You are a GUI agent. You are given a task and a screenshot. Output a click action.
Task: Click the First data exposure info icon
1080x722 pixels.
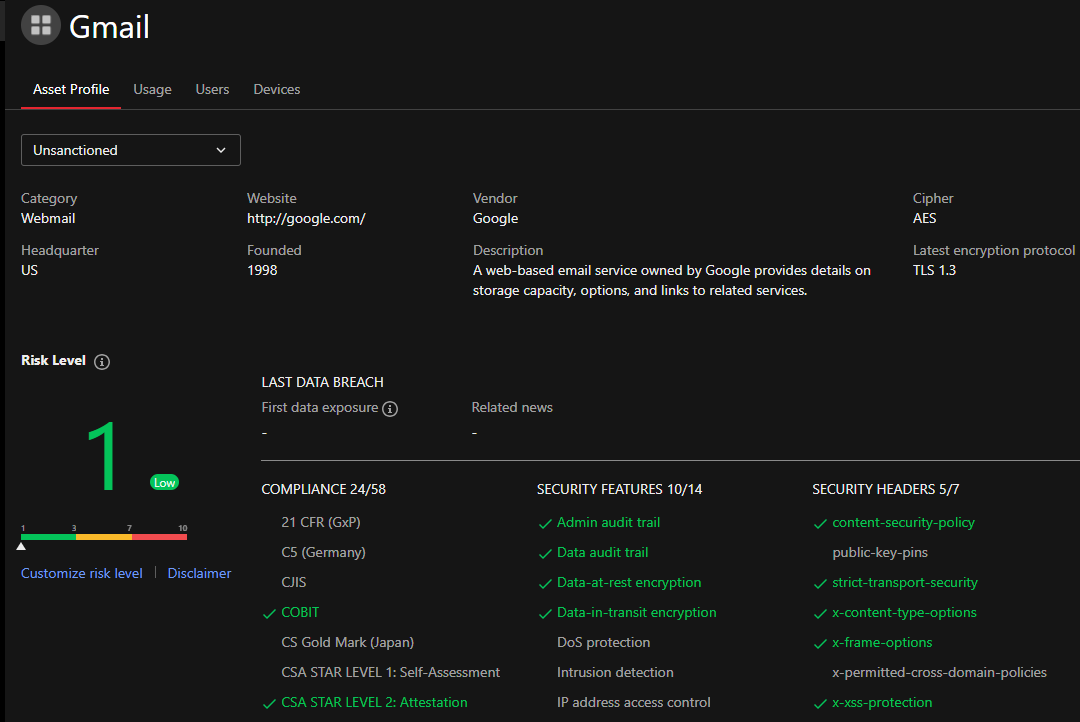click(x=390, y=409)
